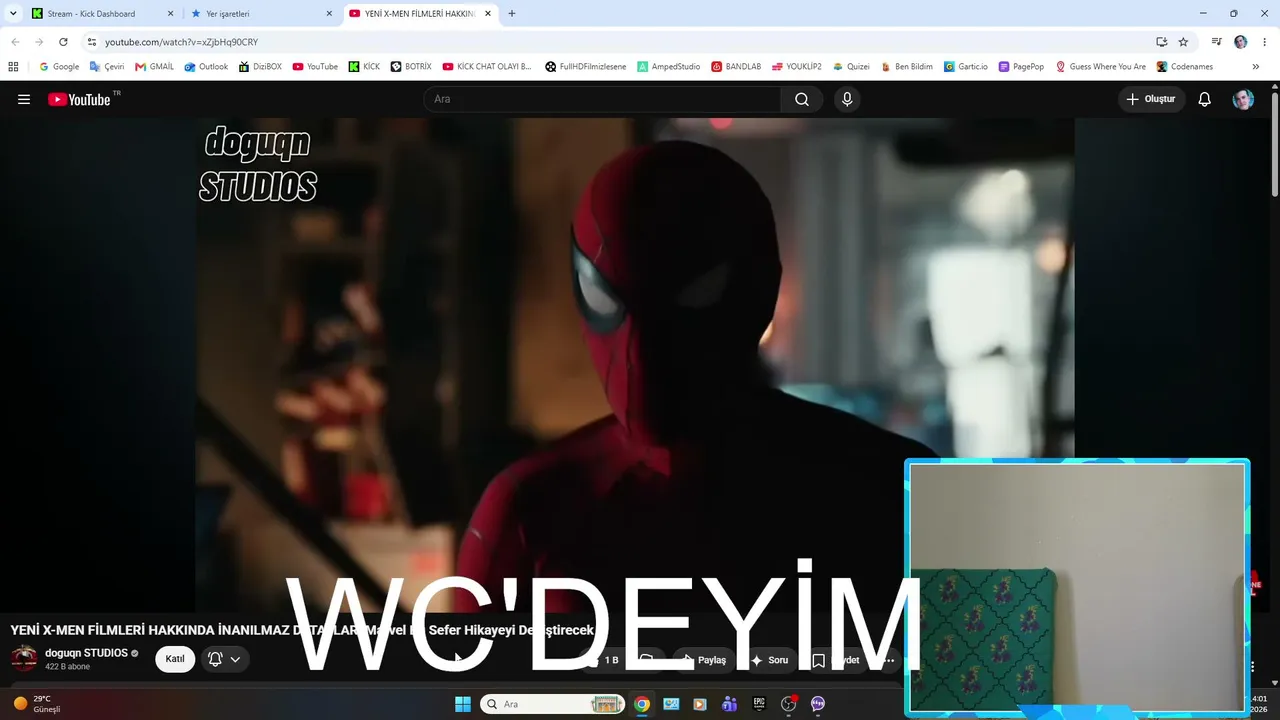Viewport: 1280px width, 720px height.
Task: Click the Oluştur create button
Action: coord(1151,99)
